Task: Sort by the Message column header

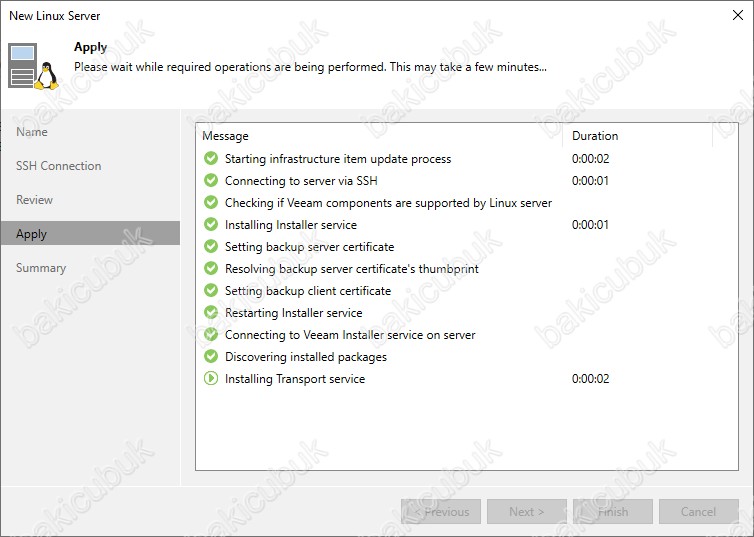Action: 226,136
